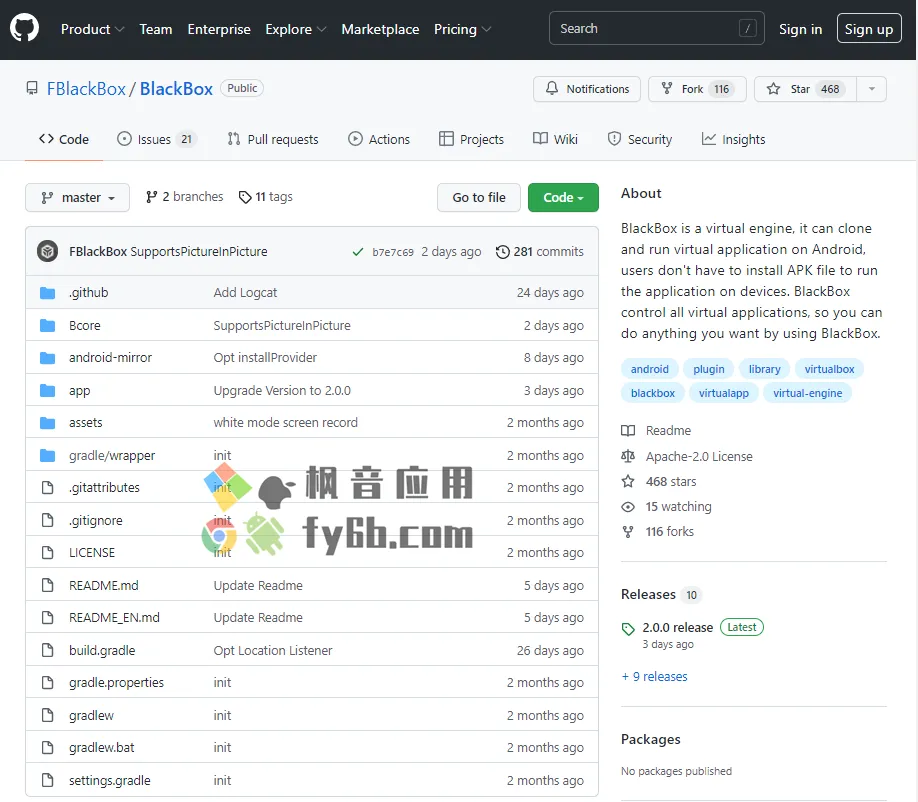Click the virtual-engine topic tag

pos(807,393)
